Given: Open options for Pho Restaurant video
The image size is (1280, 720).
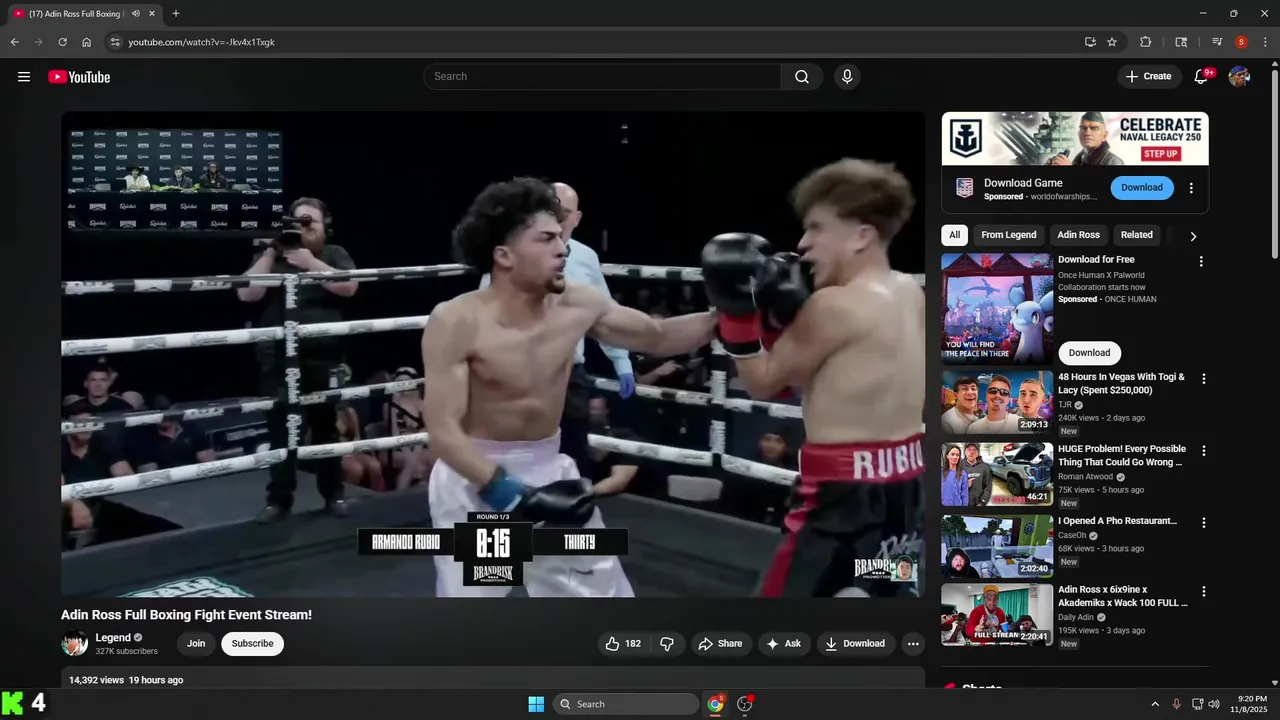Looking at the screenshot, I should 1203,523.
